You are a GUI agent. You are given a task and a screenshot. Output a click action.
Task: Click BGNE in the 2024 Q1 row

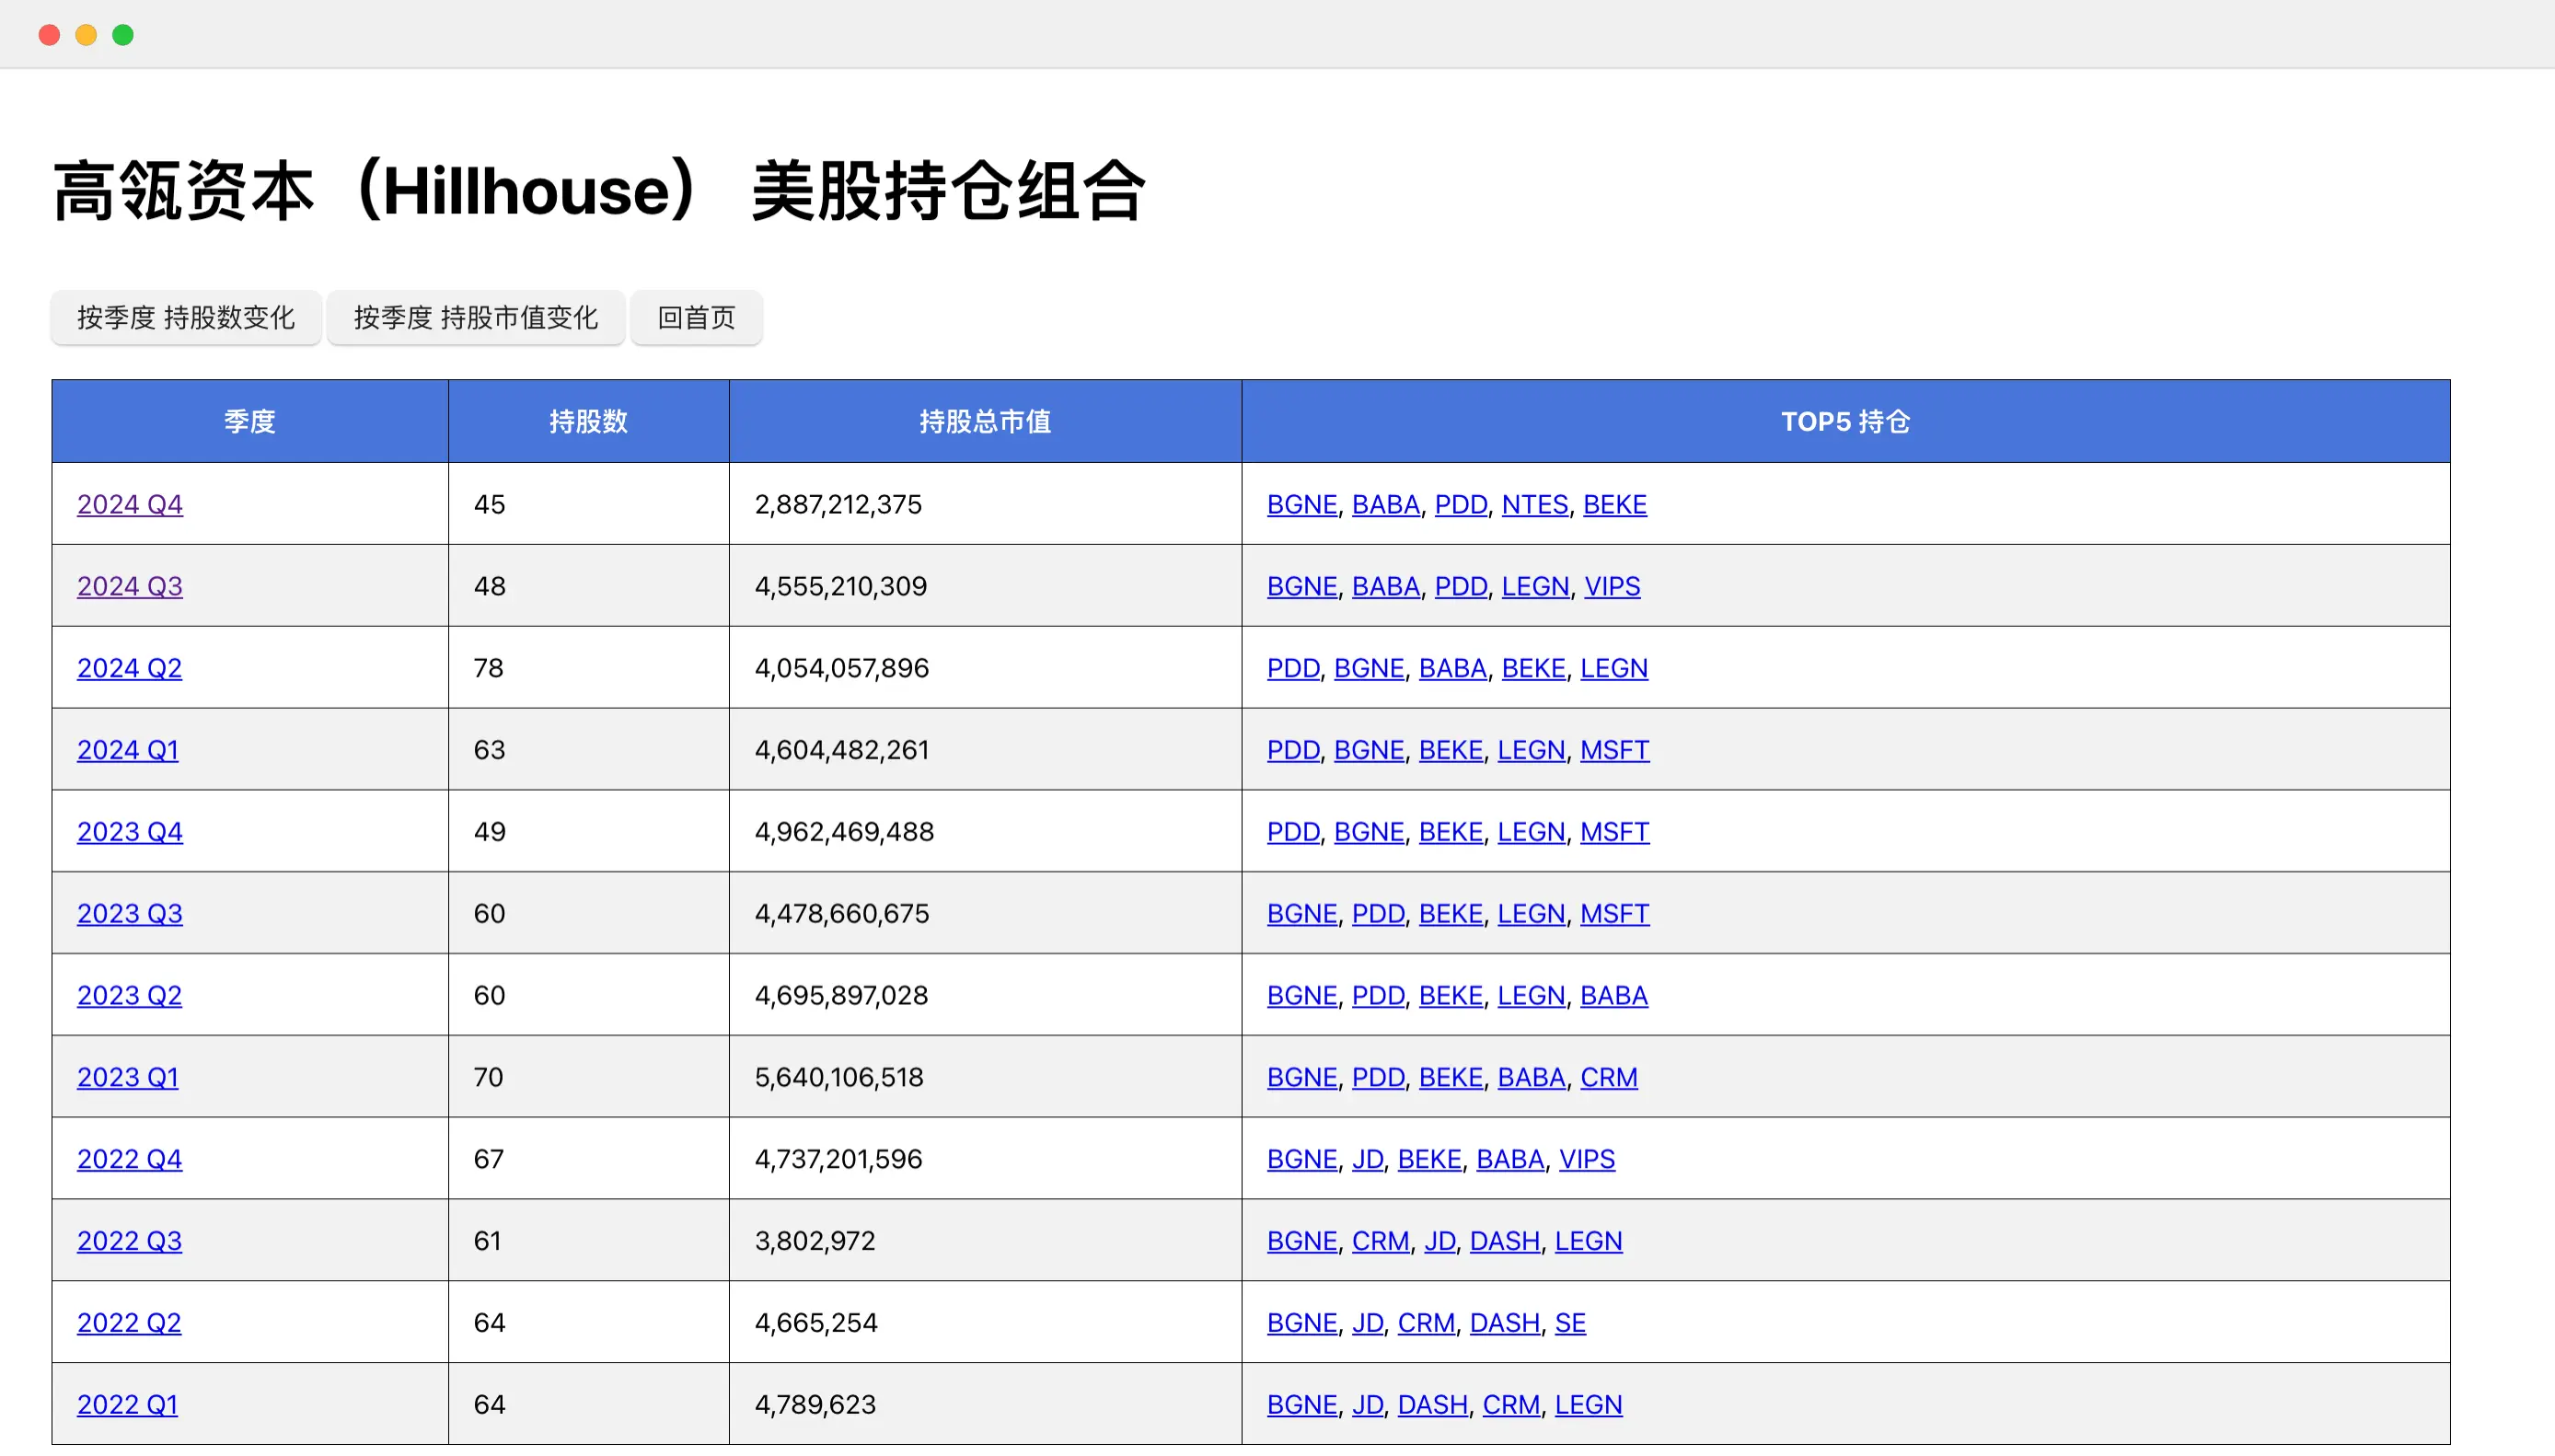pos(1369,750)
